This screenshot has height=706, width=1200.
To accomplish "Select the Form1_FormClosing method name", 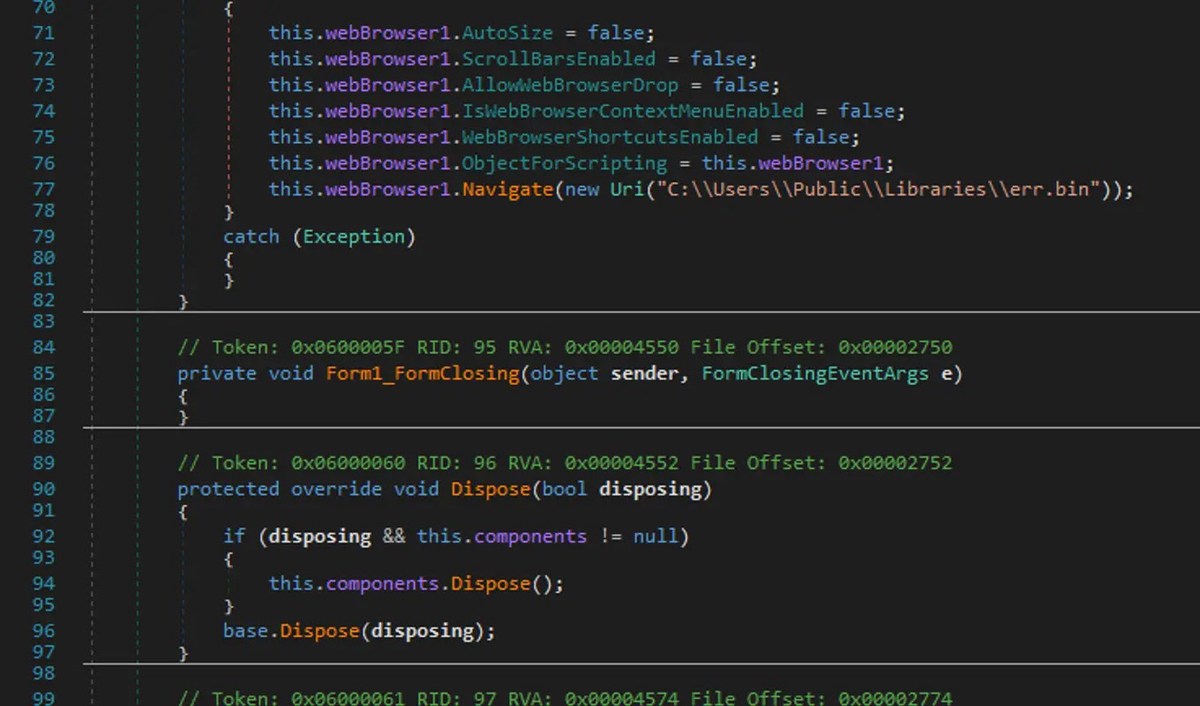I will tap(423, 373).
